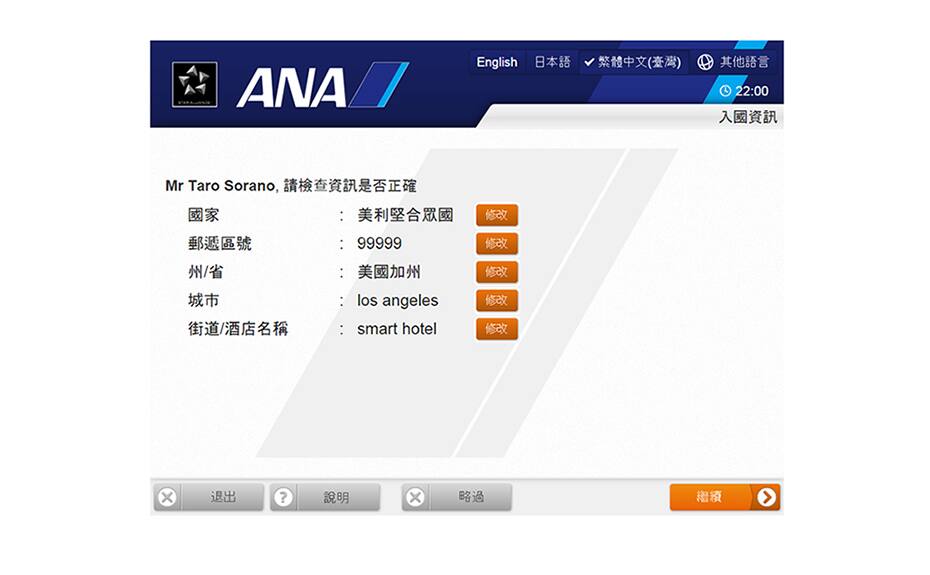Switch language to English
Image resolution: width=930 pixels, height=575 pixels.
click(x=496, y=62)
